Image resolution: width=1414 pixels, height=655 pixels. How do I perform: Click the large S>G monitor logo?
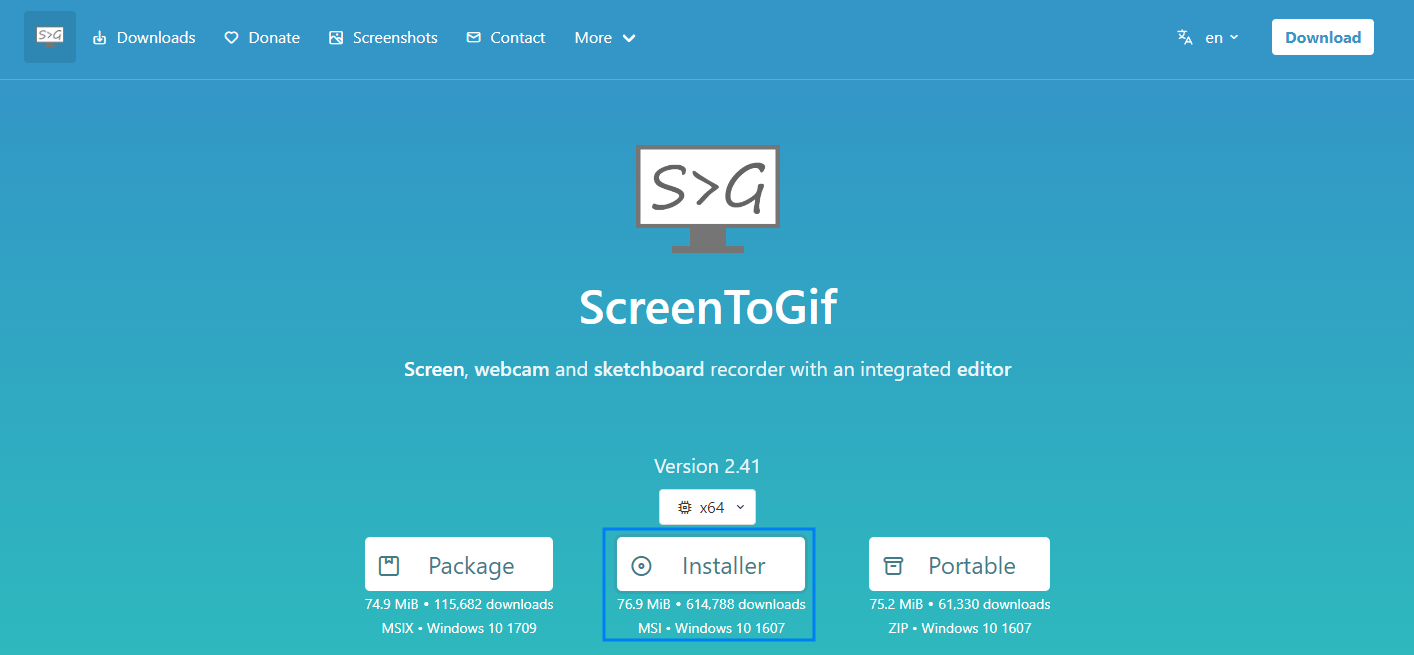708,199
